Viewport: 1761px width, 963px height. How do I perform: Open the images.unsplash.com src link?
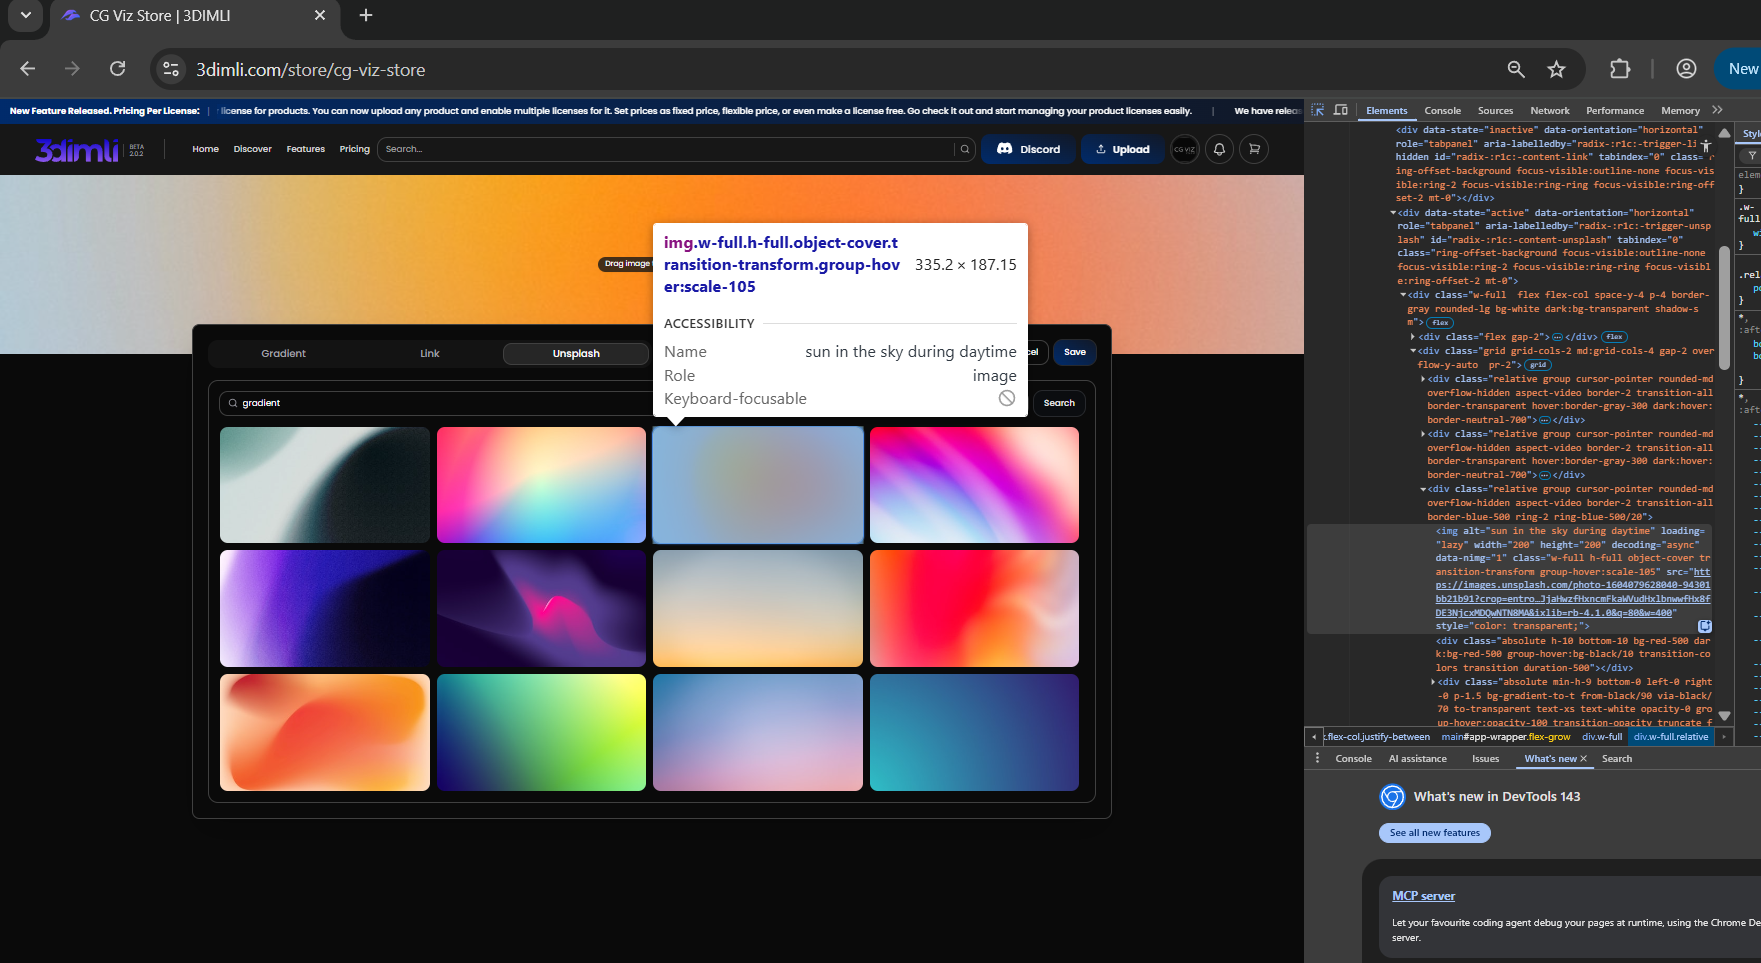tap(1573, 592)
